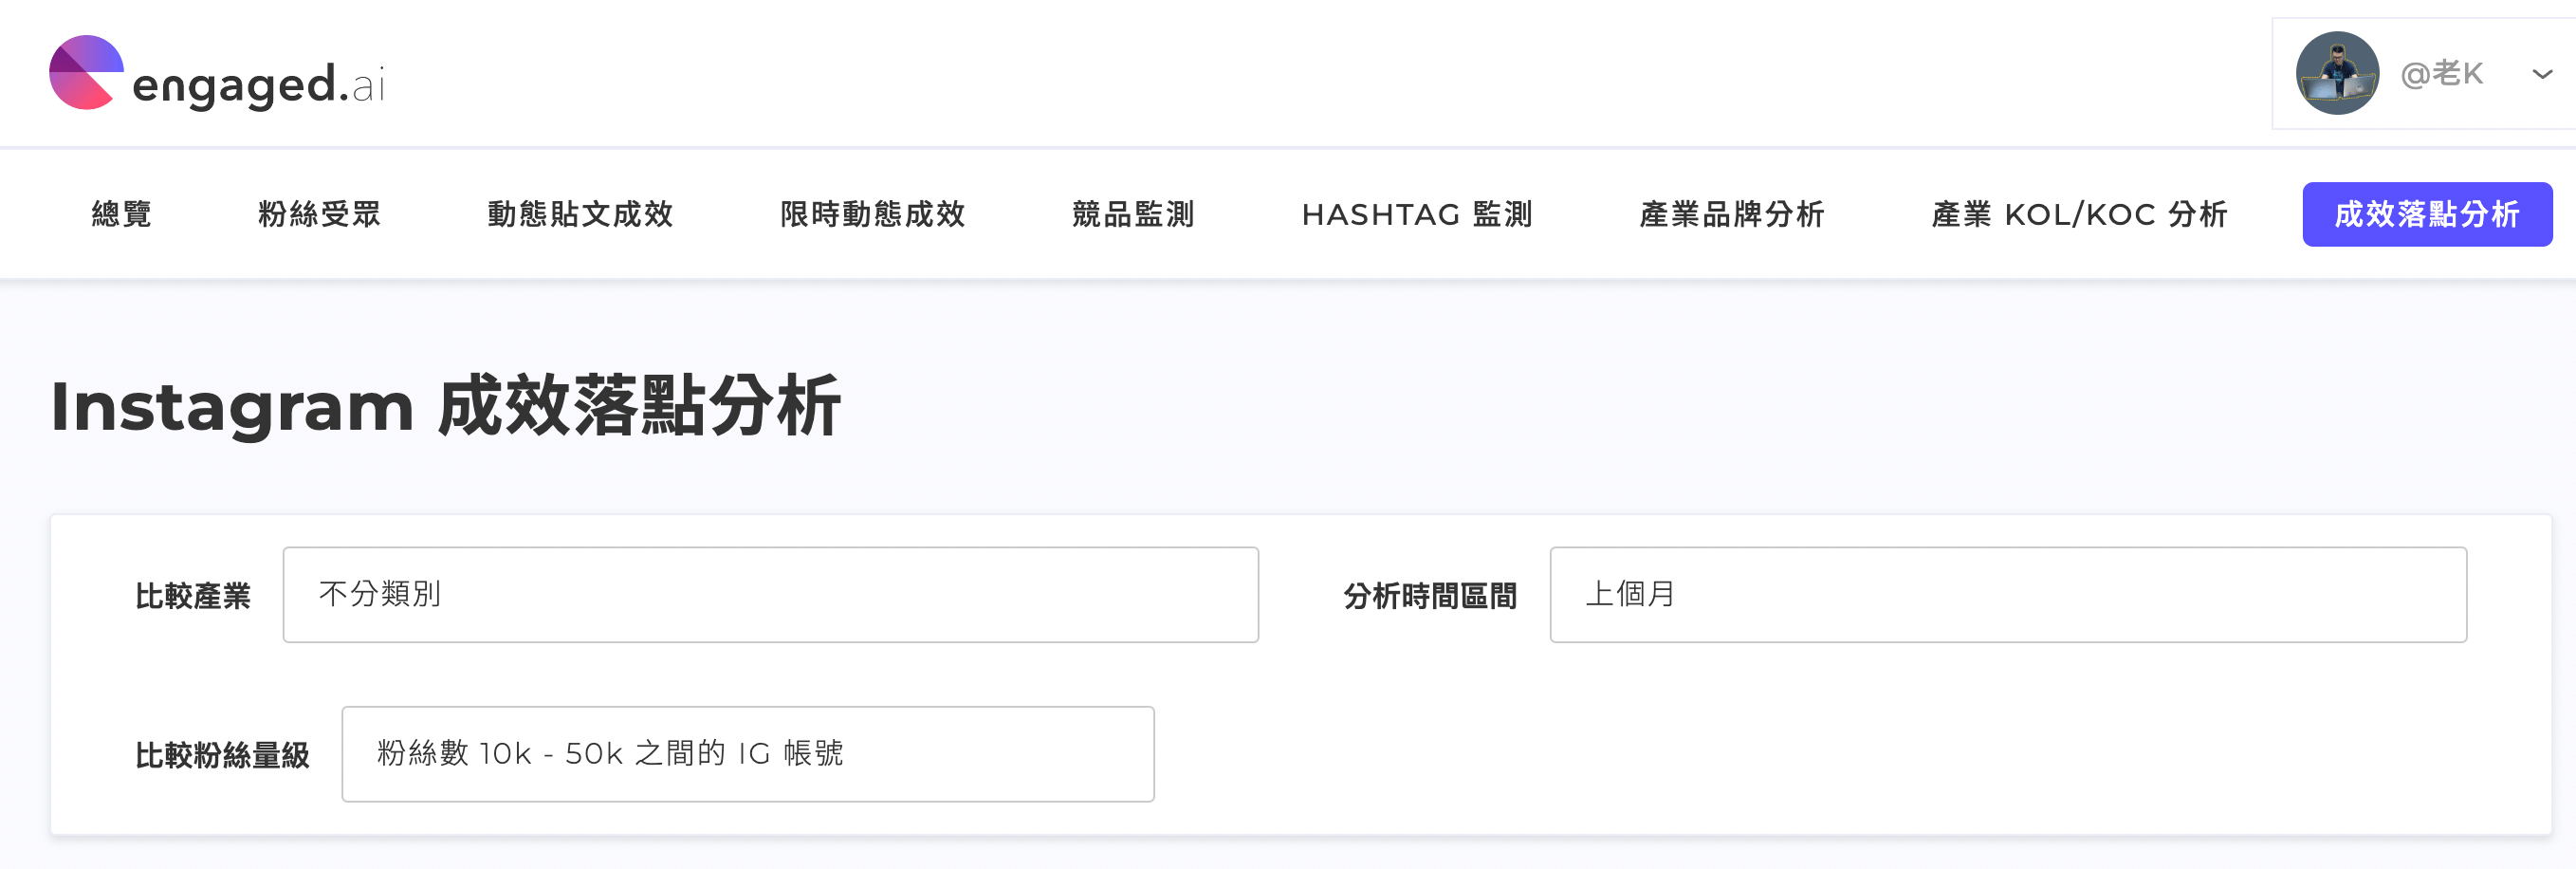The image size is (2576, 869).
Task: Click the highlighted 成效落點分析 button
Action: (2427, 214)
